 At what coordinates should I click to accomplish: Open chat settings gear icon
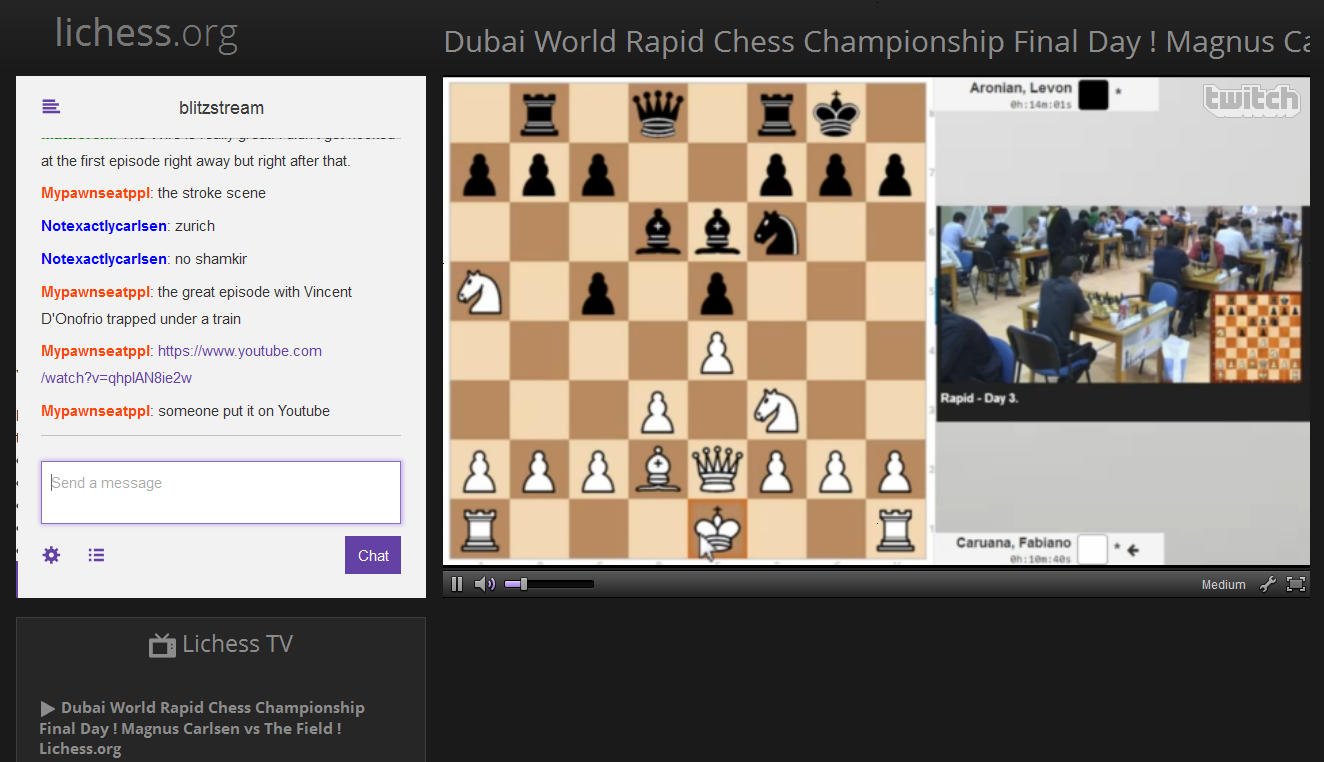(x=51, y=555)
